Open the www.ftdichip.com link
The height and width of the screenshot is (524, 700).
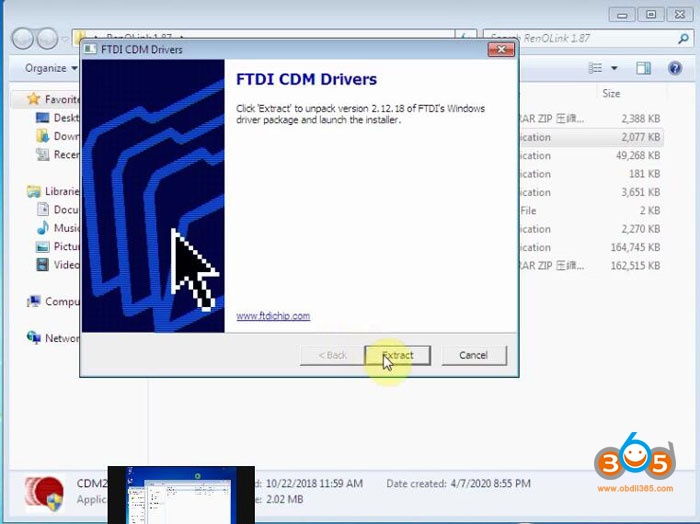coord(273,316)
